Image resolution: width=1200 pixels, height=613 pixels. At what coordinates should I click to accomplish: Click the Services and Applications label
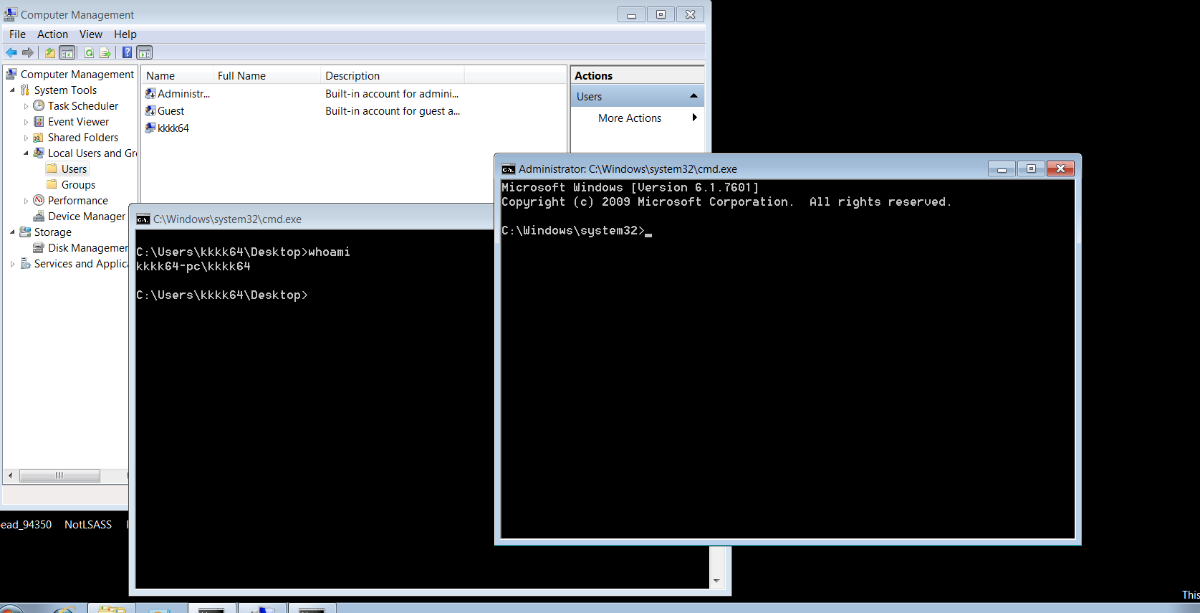[x=81, y=264]
